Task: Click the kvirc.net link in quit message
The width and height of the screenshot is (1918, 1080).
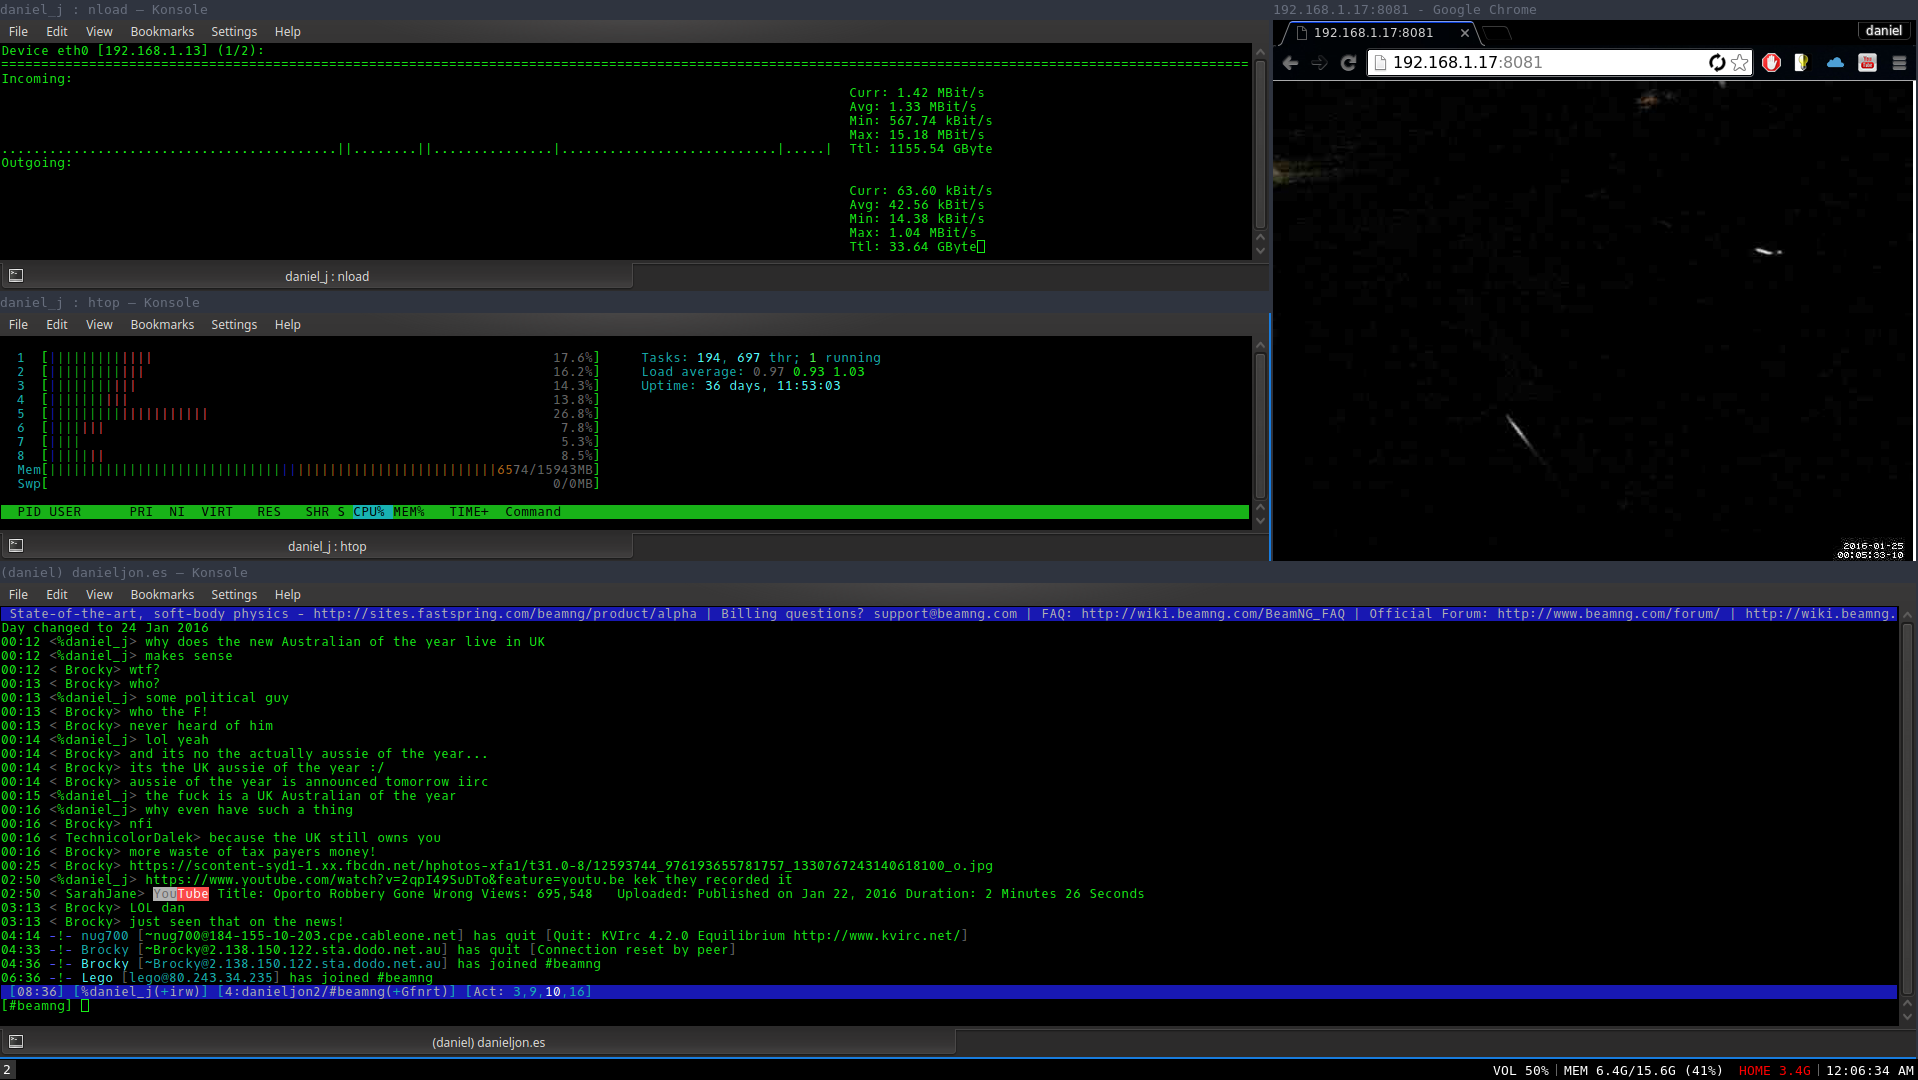Action: click(x=877, y=936)
